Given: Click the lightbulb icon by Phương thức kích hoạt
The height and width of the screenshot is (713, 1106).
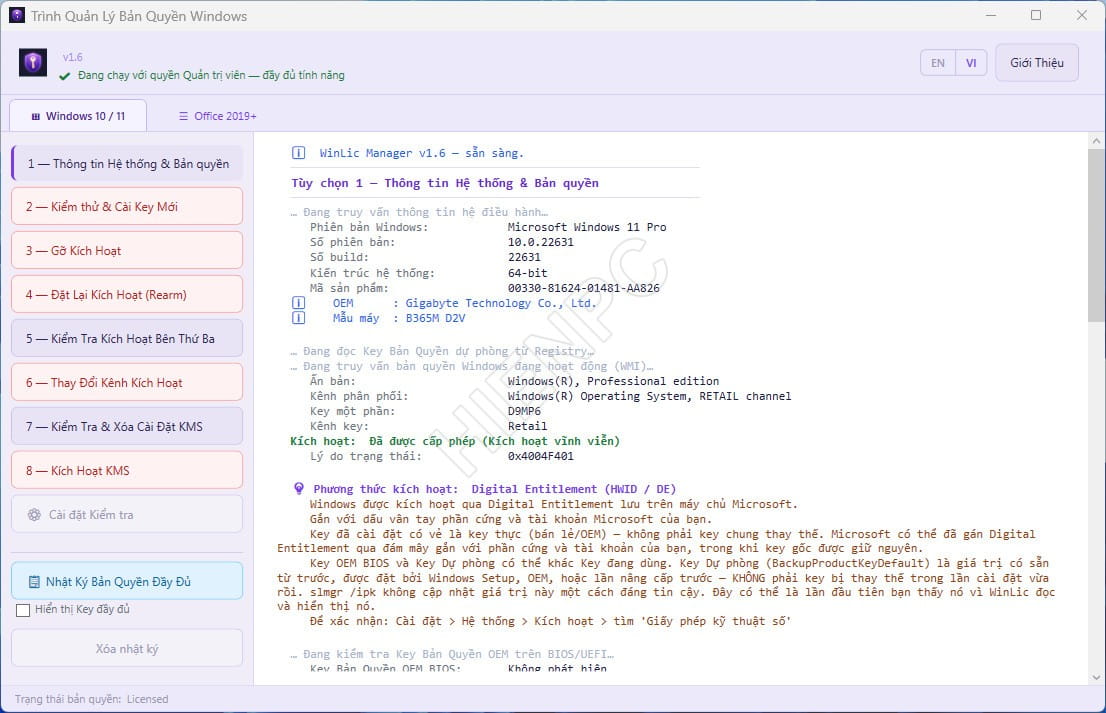Looking at the screenshot, I should coord(299,489).
